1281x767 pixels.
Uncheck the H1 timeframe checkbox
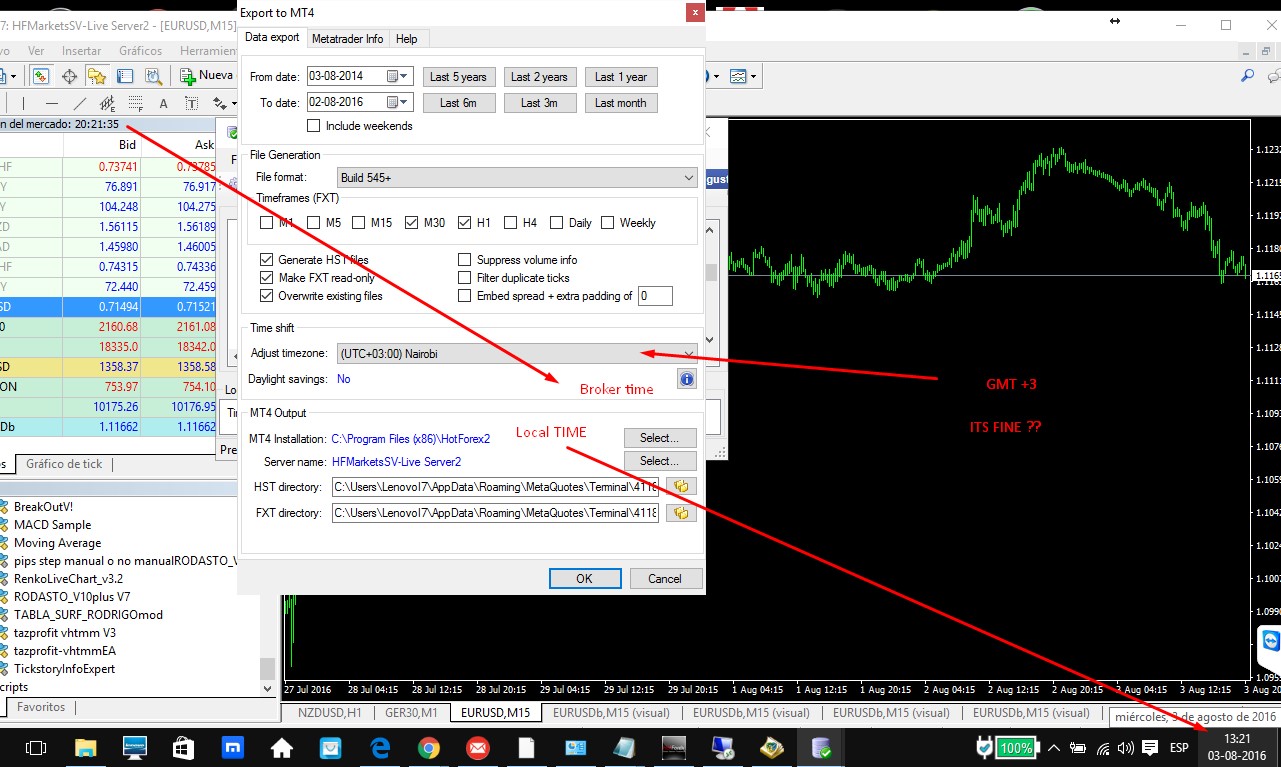tap(465, 223)
